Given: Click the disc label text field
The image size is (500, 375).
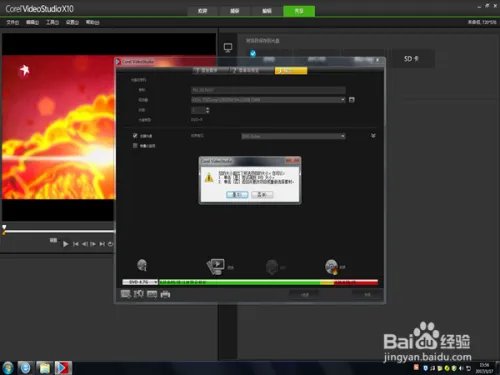Looking at the screenshot, I should (x=268, y=90).
